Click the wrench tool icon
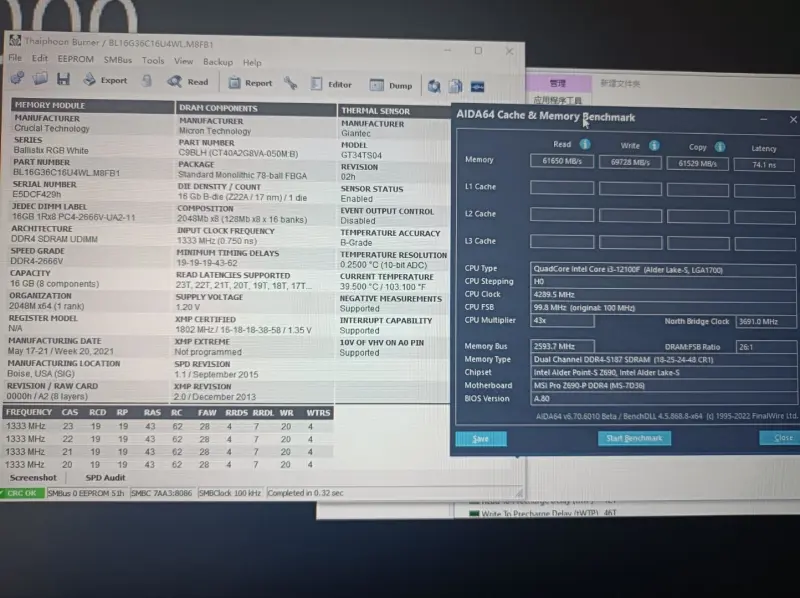The image size is (800, 598). 291,83
